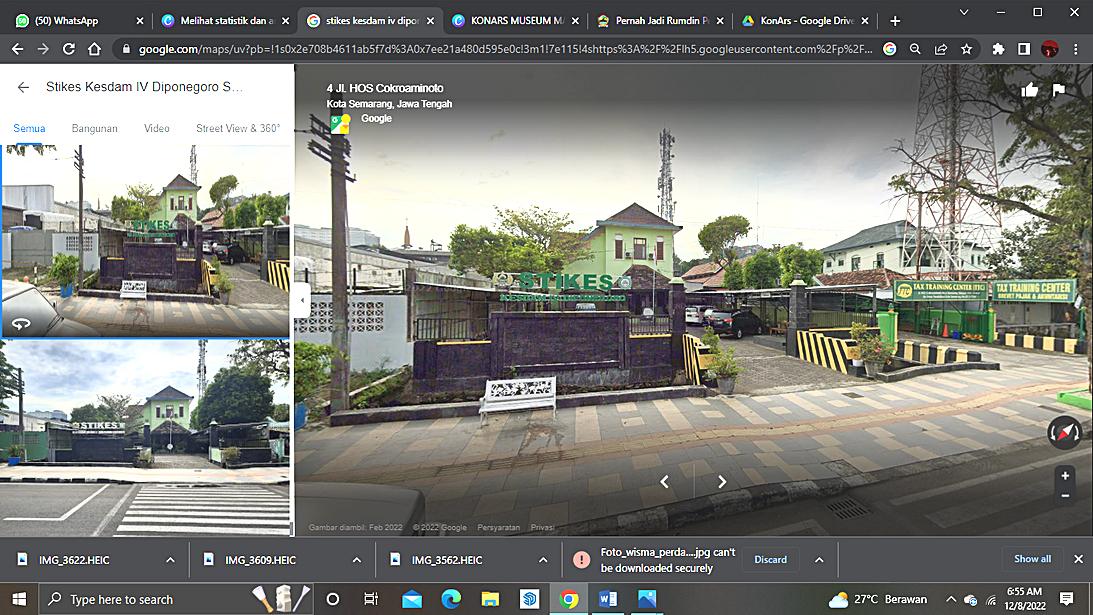1093x615 pixels.
Task: Click the Street View compass control
Action: (x=1064, y=432)
